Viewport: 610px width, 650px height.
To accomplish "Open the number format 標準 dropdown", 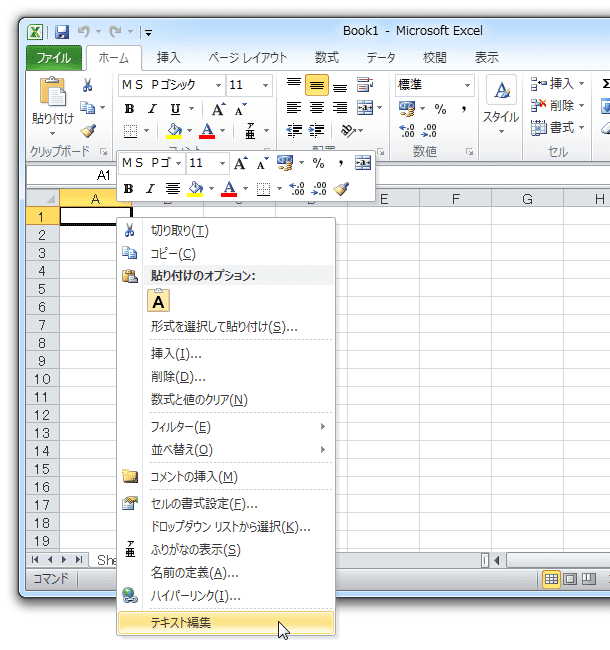I will coord(467,85).
